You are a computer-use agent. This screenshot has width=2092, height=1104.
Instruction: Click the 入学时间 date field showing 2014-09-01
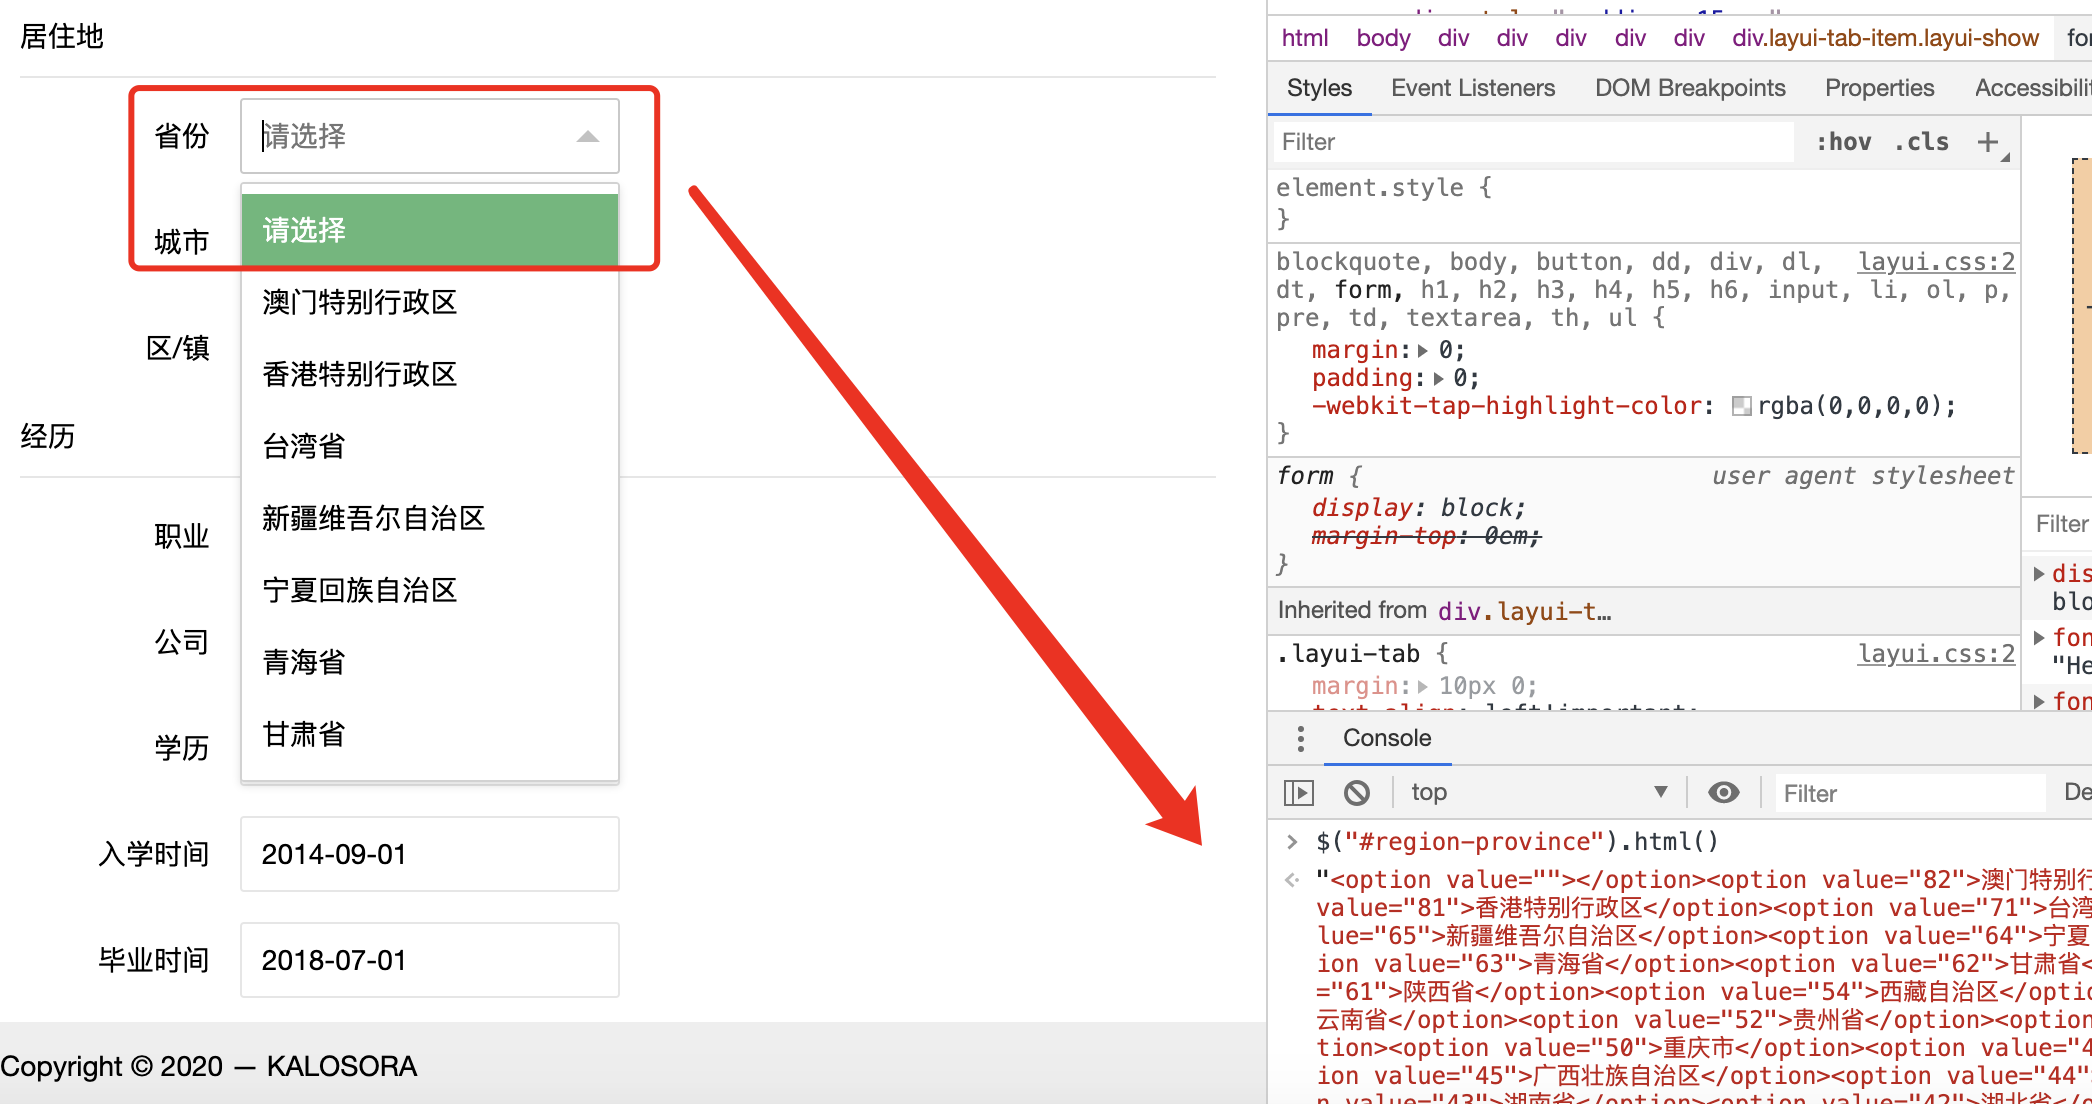(428, 853)
